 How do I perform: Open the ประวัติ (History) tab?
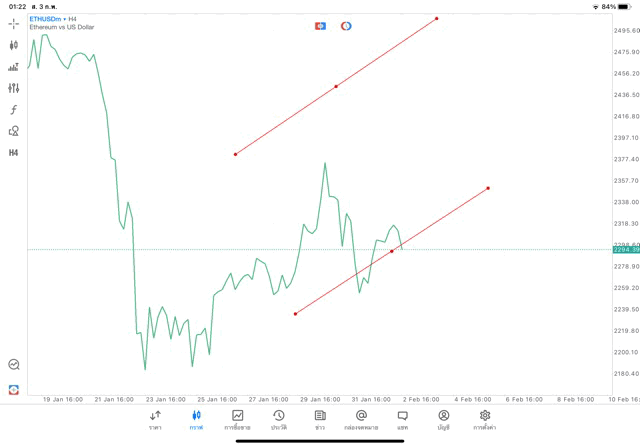click(279, 420)
